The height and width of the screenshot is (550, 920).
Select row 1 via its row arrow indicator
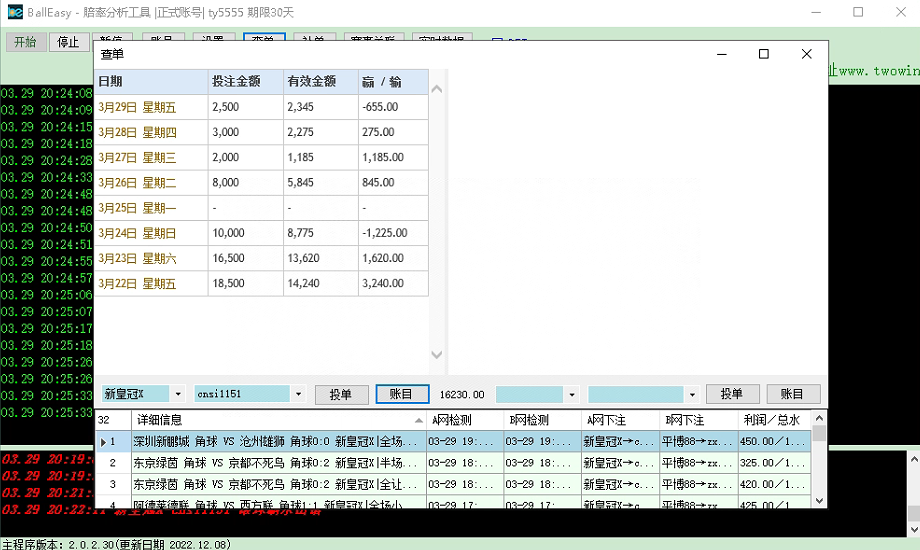tap(104, 441)
